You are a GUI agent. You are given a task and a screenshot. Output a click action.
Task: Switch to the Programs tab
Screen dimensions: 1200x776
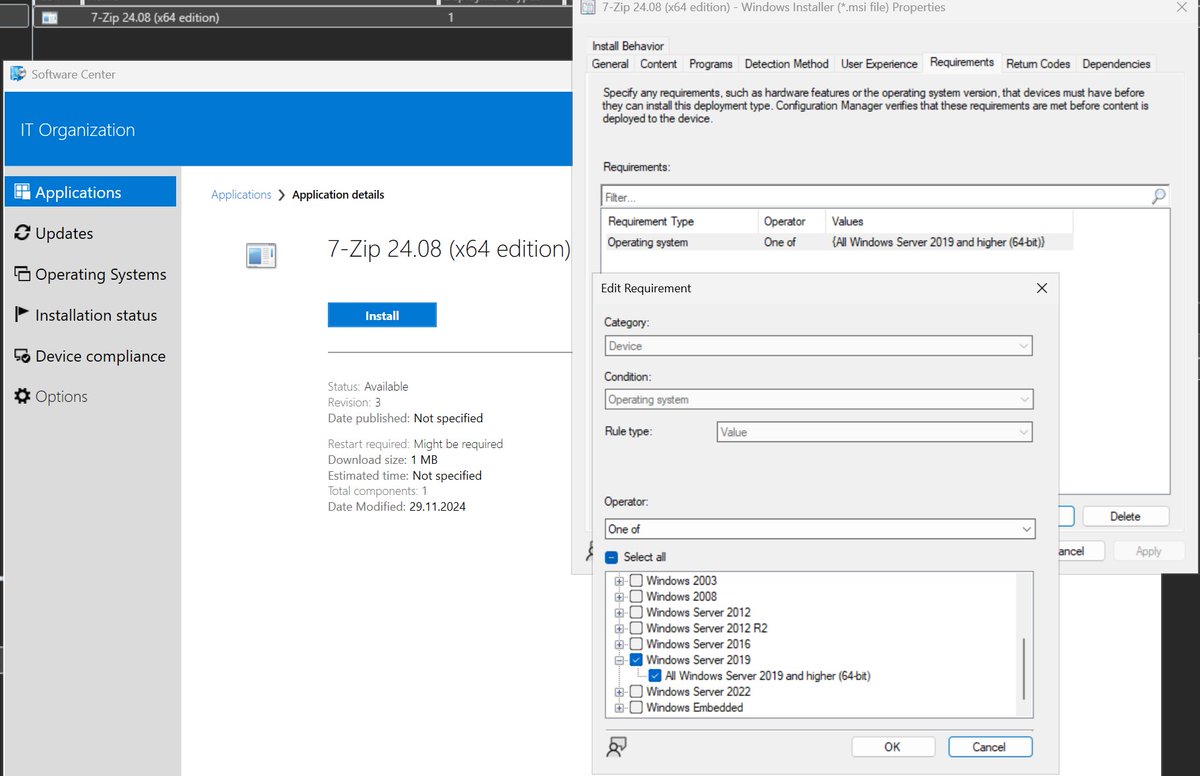pyautogui.click(x=711, y=64)
